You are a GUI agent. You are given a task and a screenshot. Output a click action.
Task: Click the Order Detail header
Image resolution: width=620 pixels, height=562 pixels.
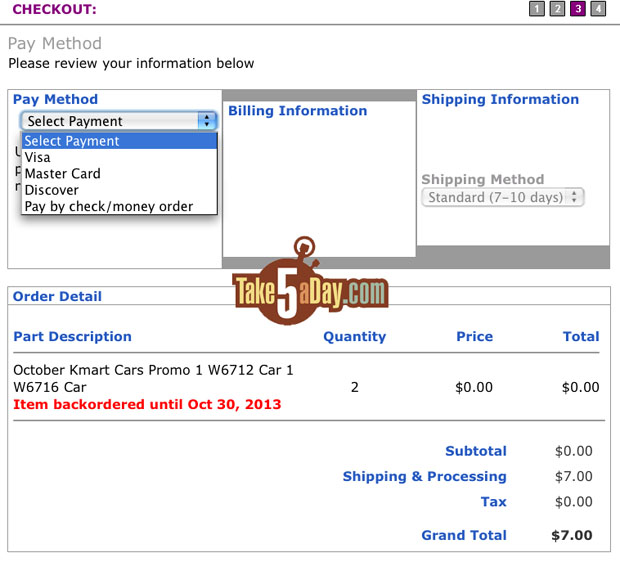tap(57, 296)
